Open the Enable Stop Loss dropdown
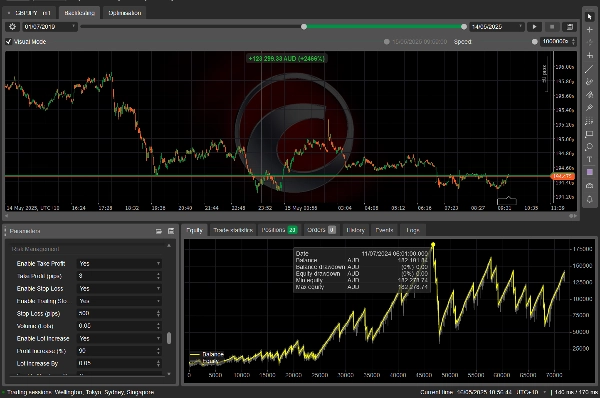 click(x=119, y=289)
